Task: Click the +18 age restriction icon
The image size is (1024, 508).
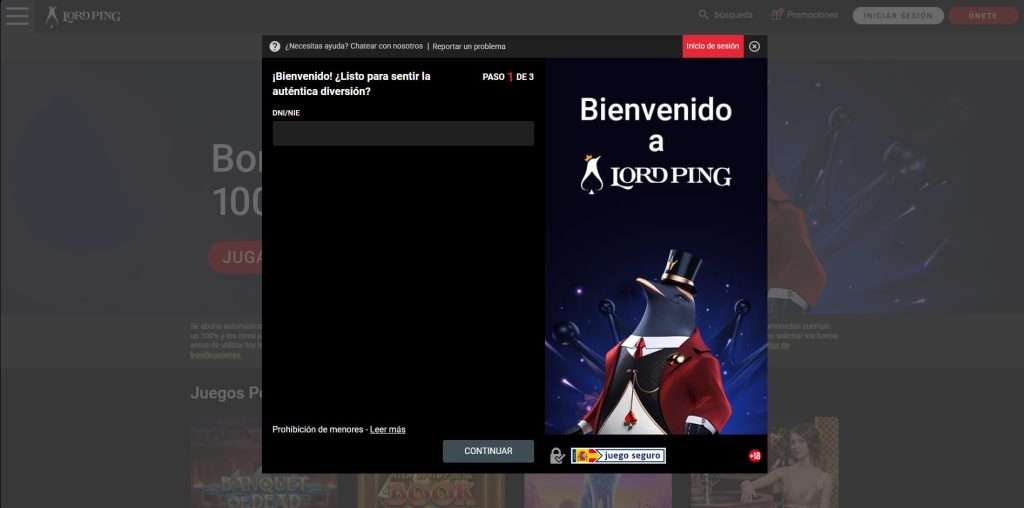Action: (755, 456)
